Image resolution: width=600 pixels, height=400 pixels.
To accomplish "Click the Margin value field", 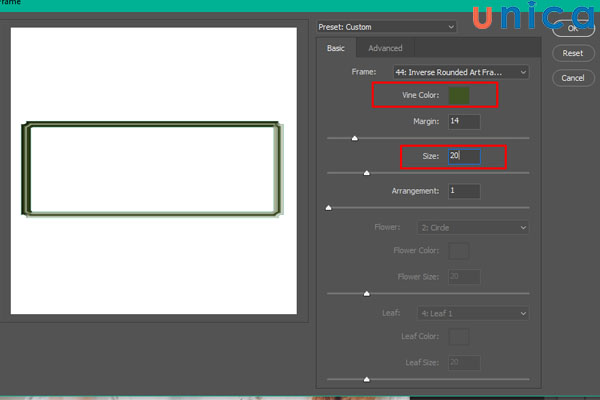I will (x=464, y=121).
